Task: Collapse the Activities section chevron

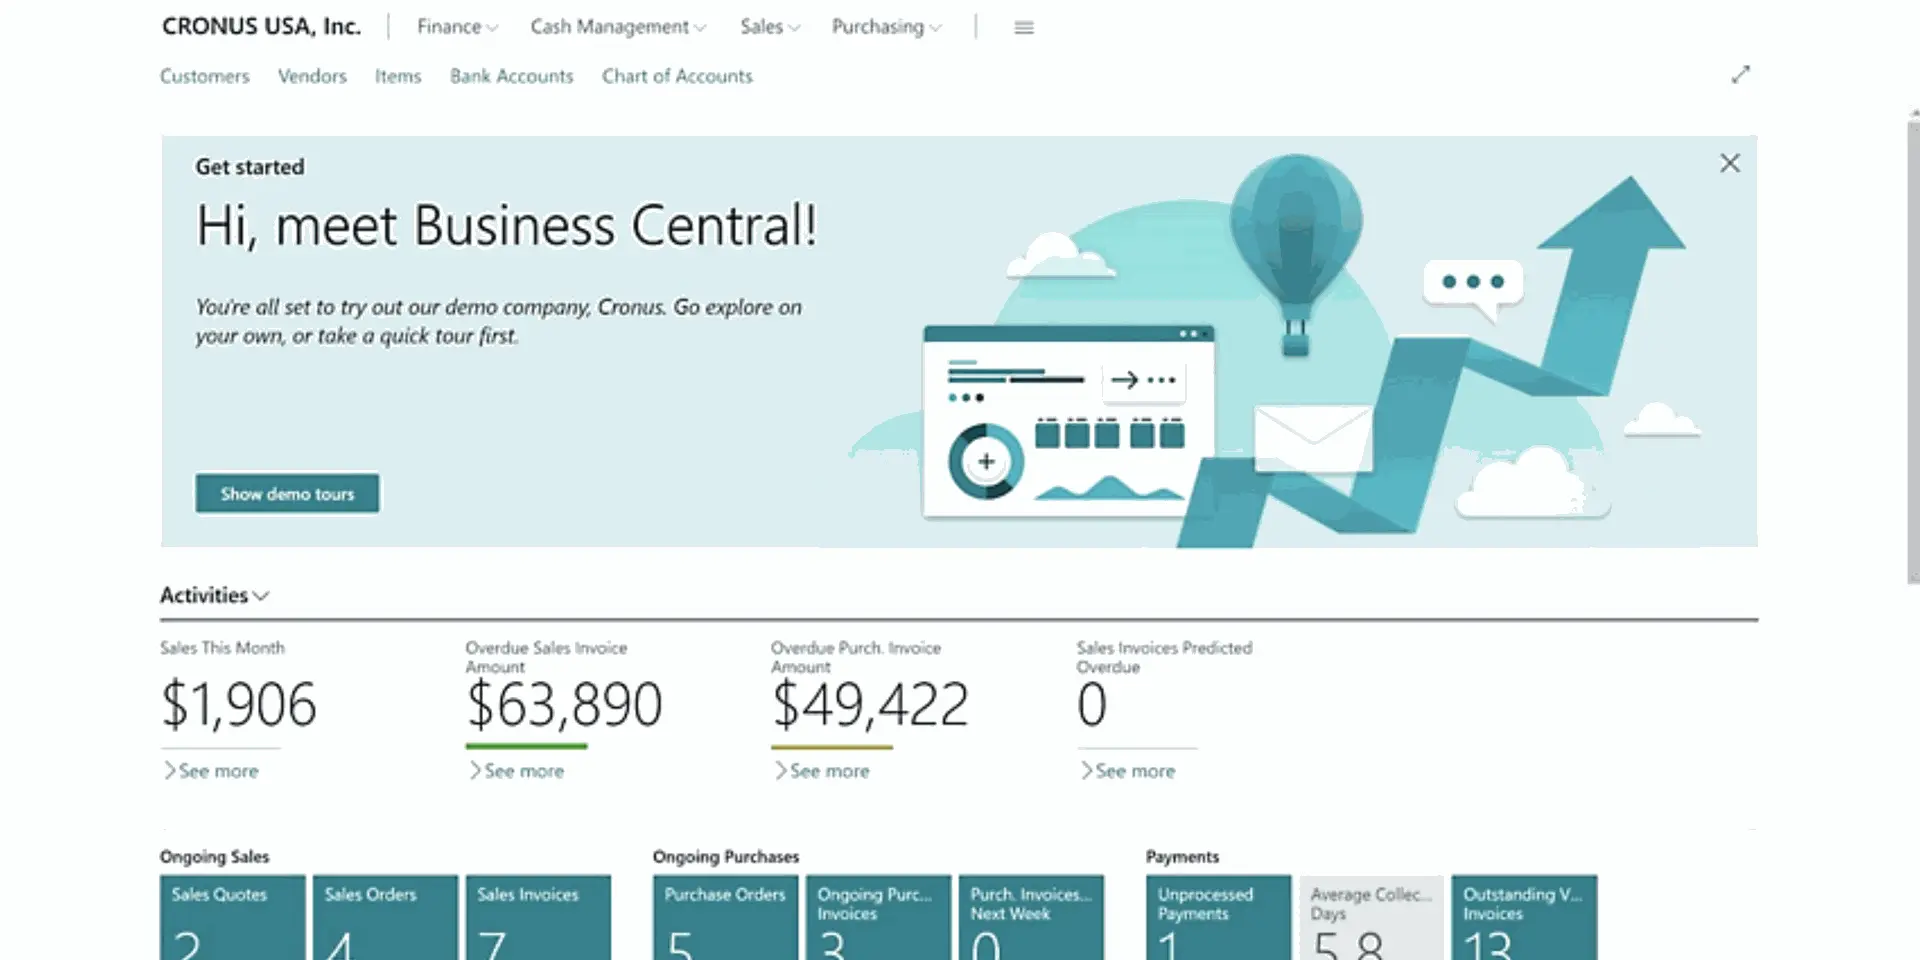Action: pos(261,596)
